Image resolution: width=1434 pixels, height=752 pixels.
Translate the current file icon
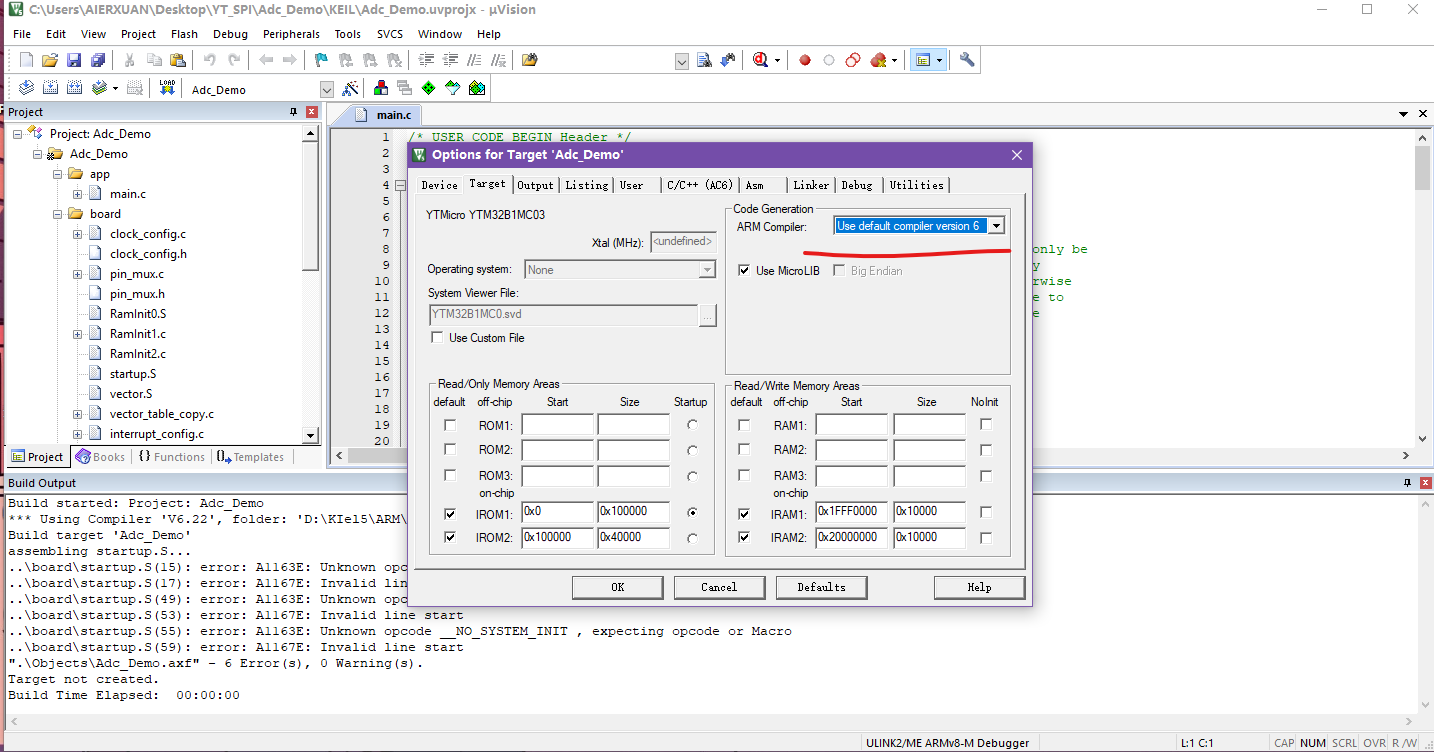26,88
